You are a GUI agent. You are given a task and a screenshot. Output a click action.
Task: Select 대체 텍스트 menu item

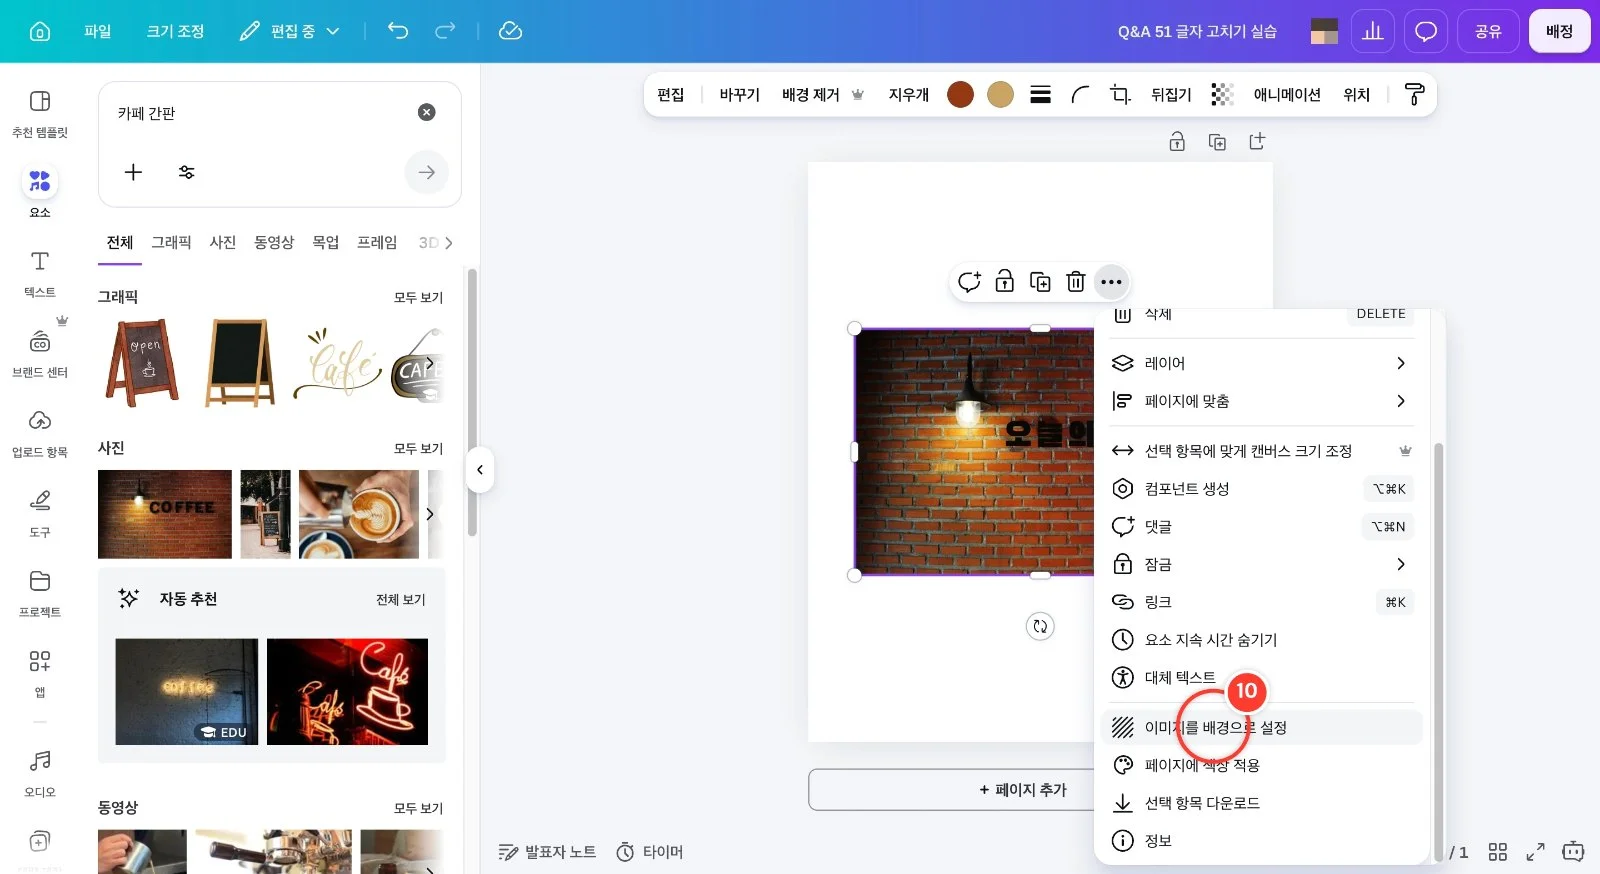(1264, 677)
